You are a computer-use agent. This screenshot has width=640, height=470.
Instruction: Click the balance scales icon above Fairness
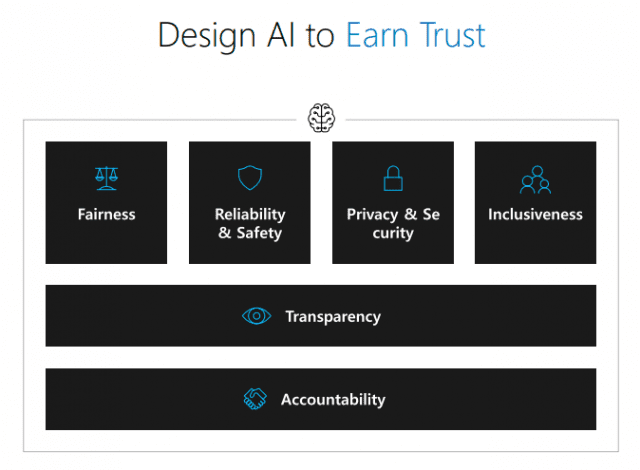107,178
